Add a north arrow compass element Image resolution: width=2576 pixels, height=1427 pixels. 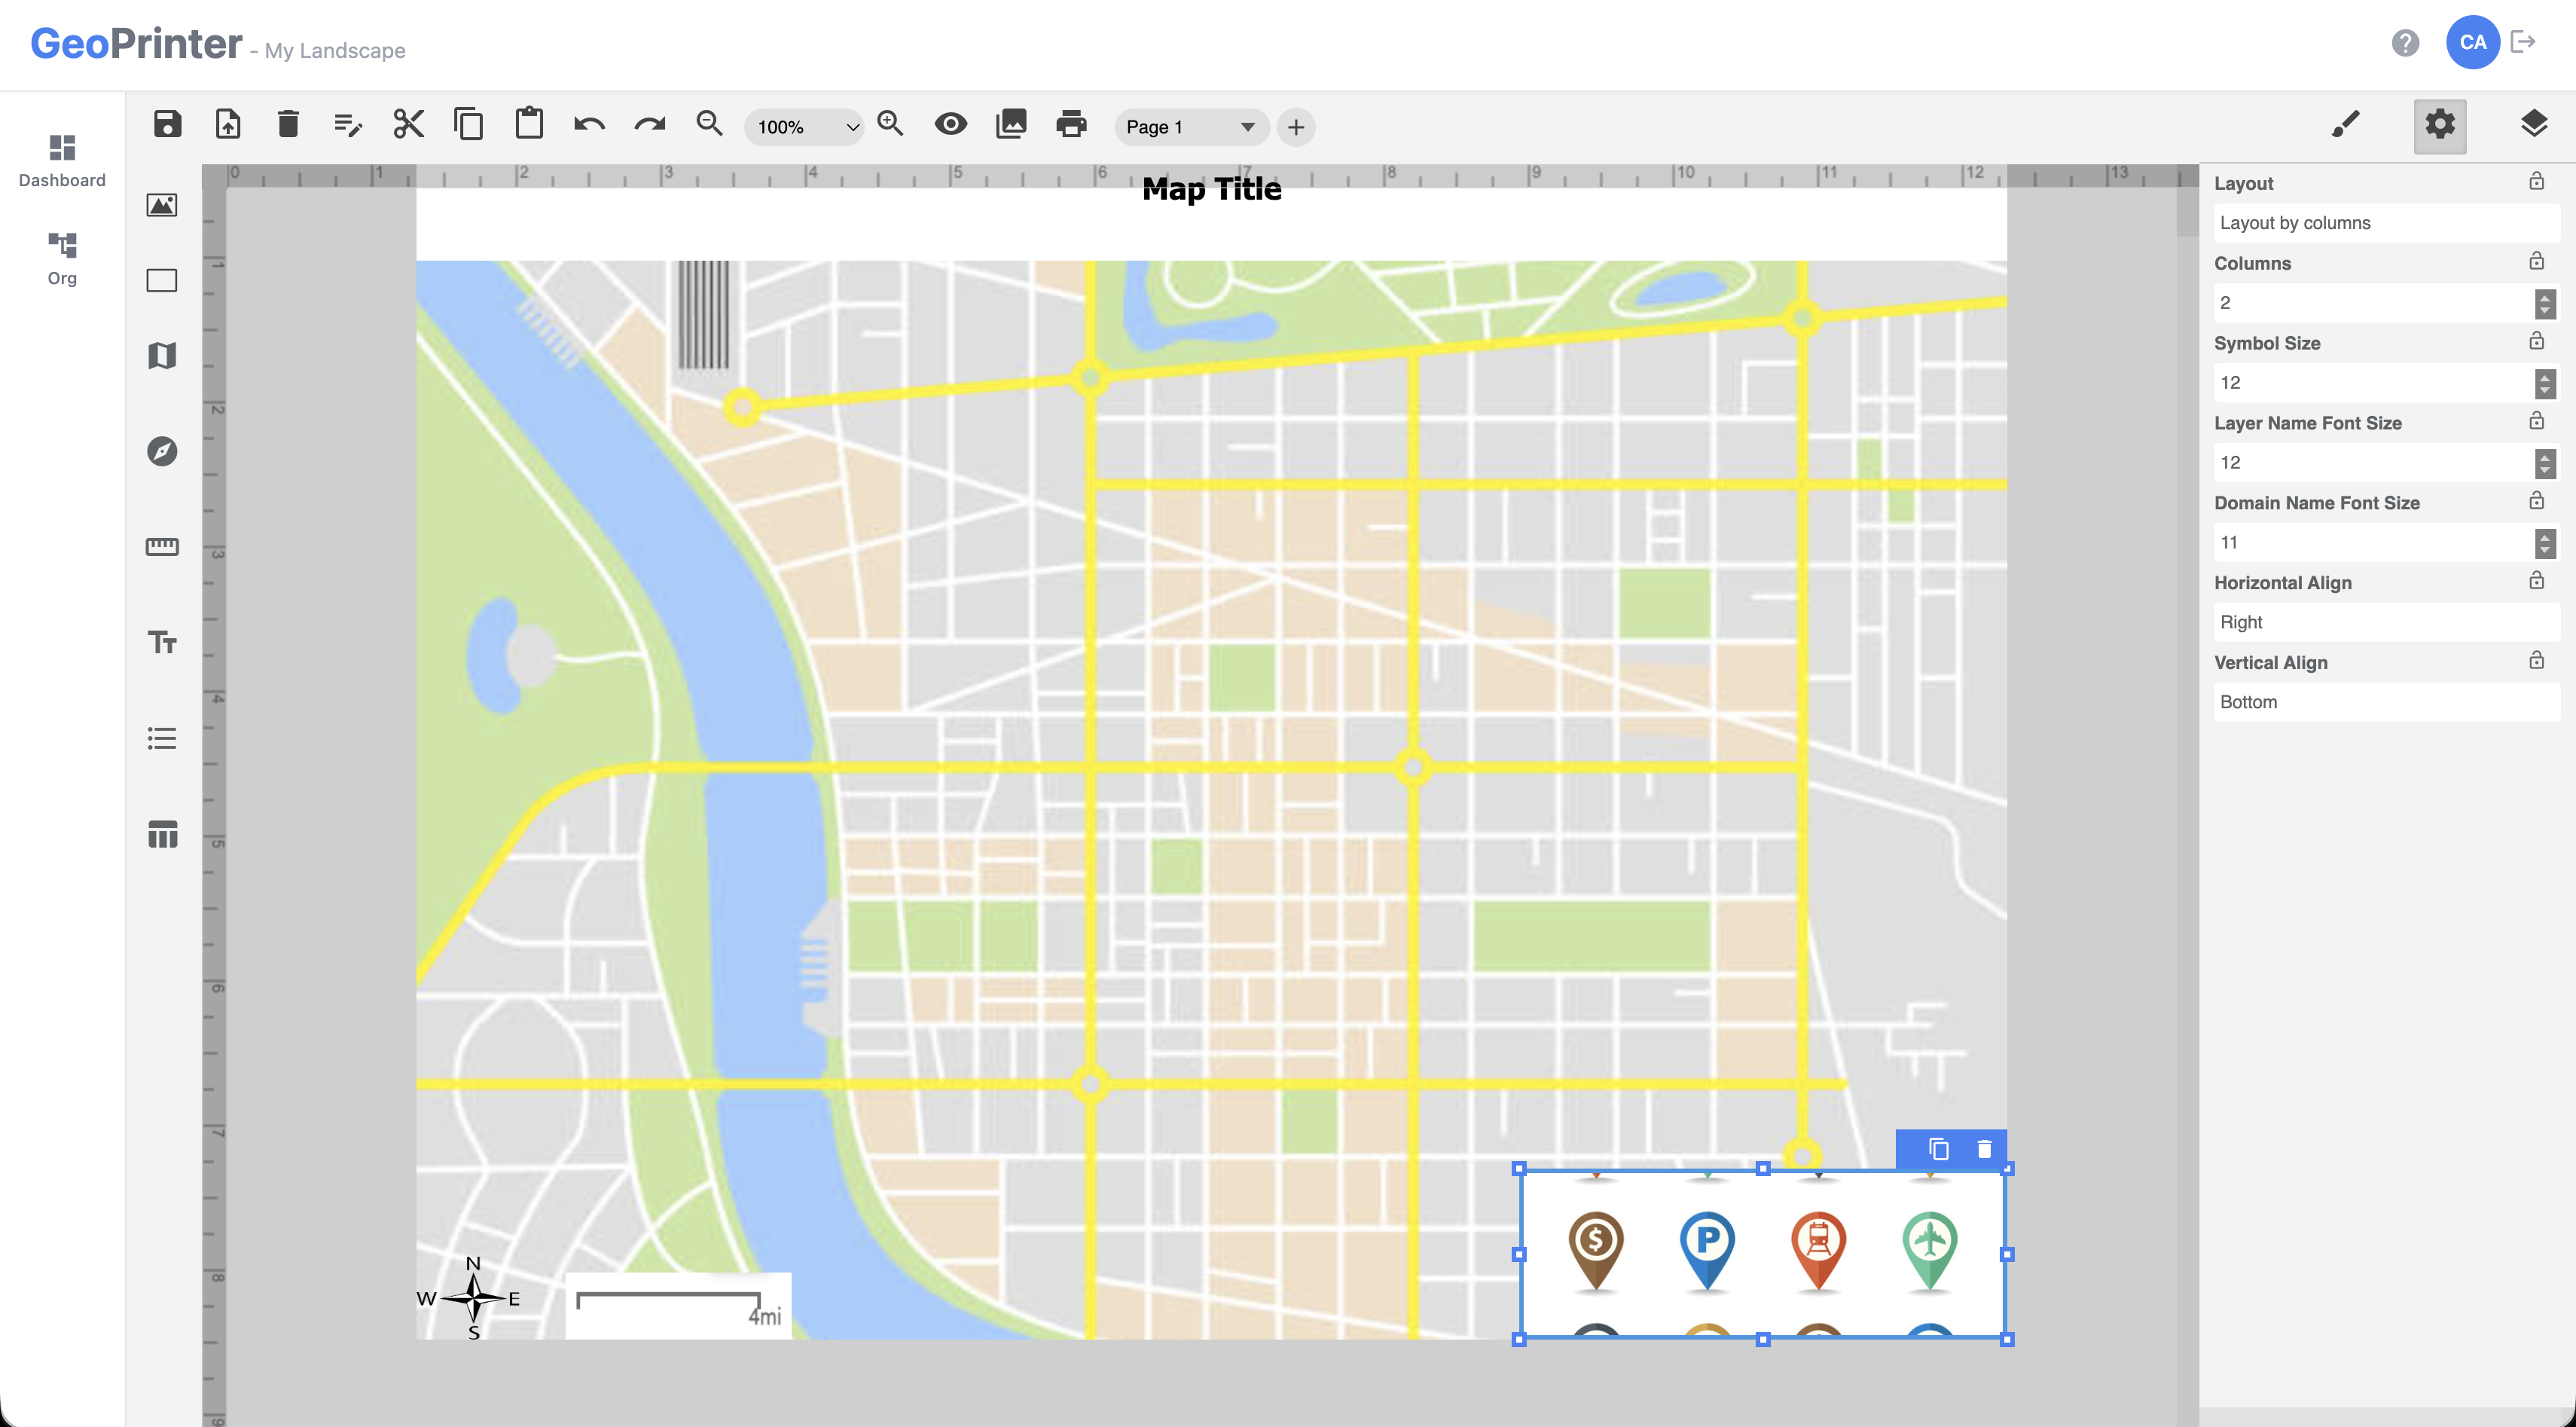point(162,451)
